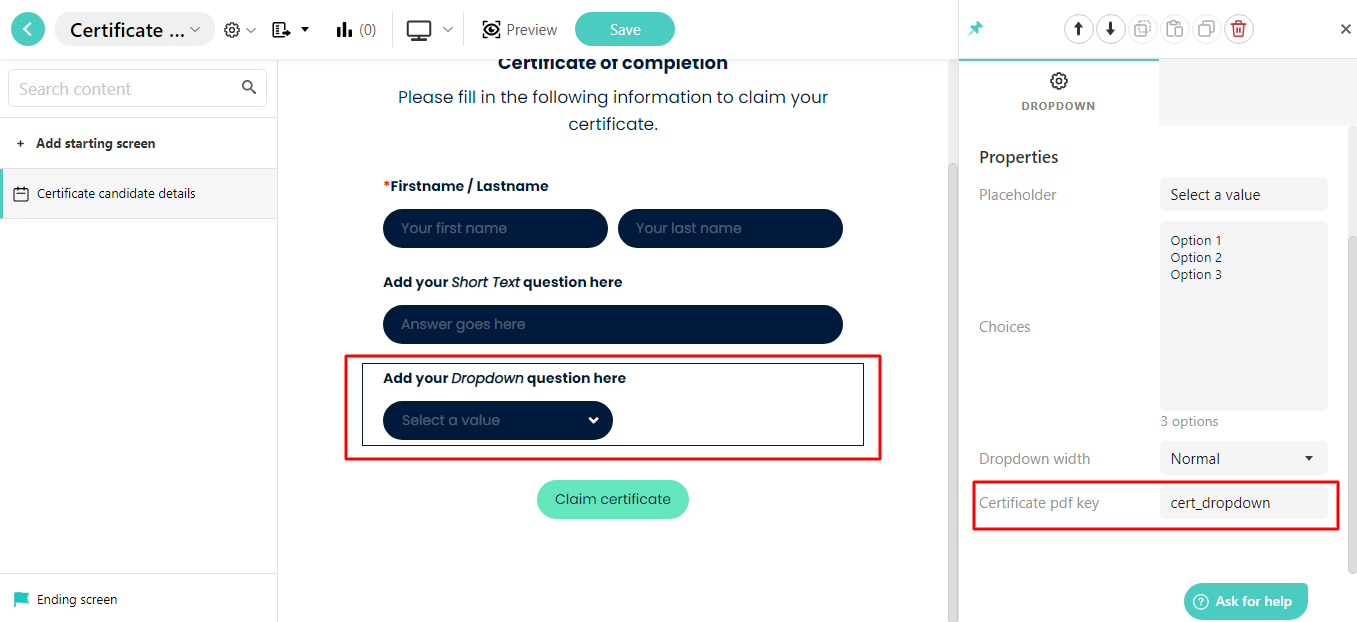
Task: Open the Dropdown width selector
Action: coord(1243,458)
